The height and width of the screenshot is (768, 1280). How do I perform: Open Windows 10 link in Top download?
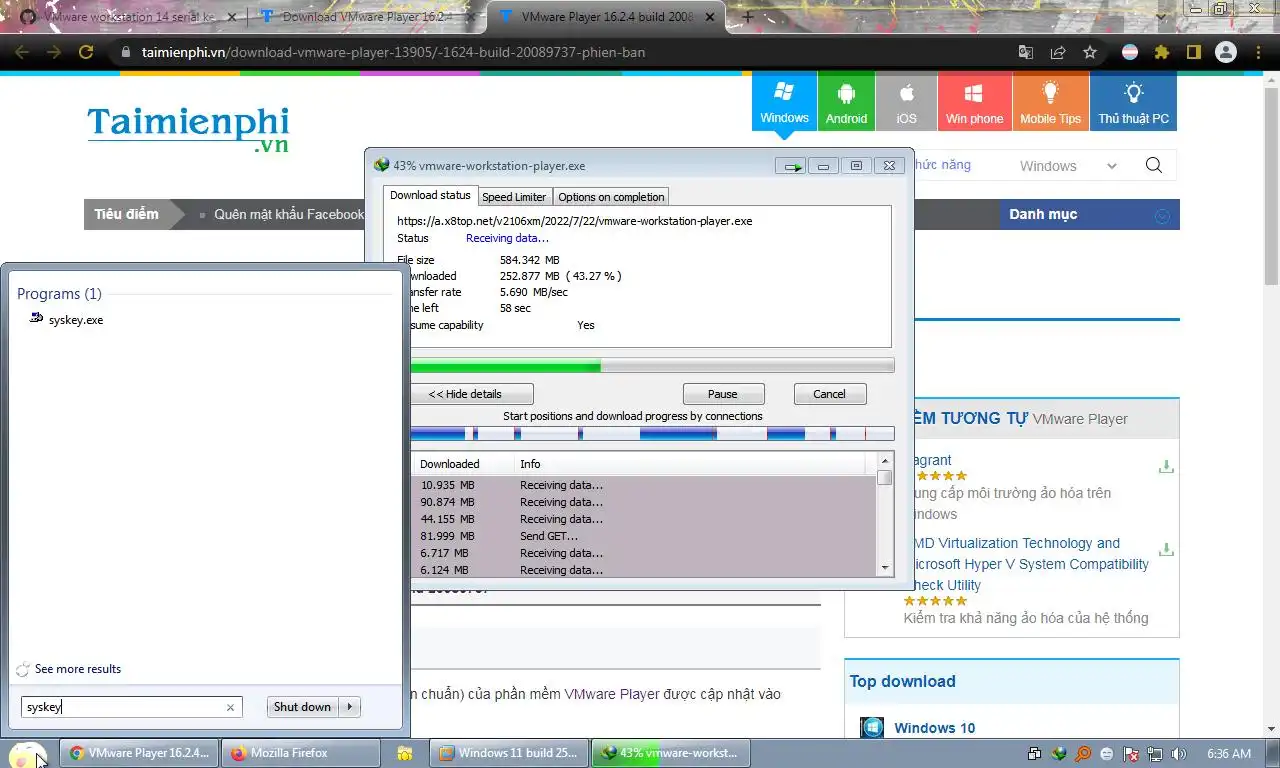(x=934, y=728)
